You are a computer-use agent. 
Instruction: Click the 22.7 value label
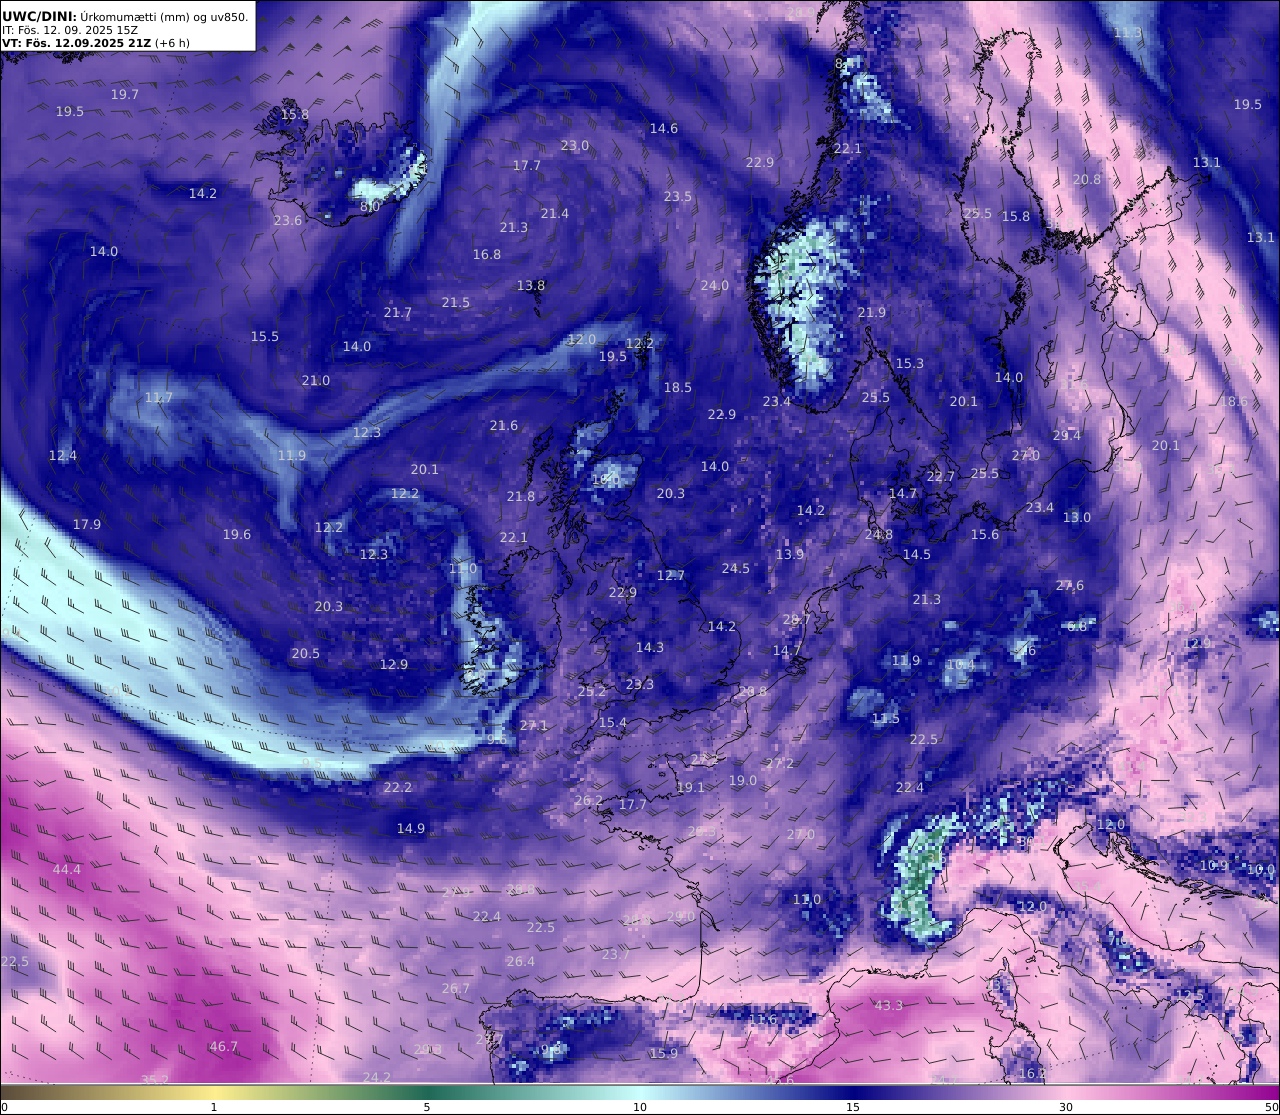[x=941, y=476]
